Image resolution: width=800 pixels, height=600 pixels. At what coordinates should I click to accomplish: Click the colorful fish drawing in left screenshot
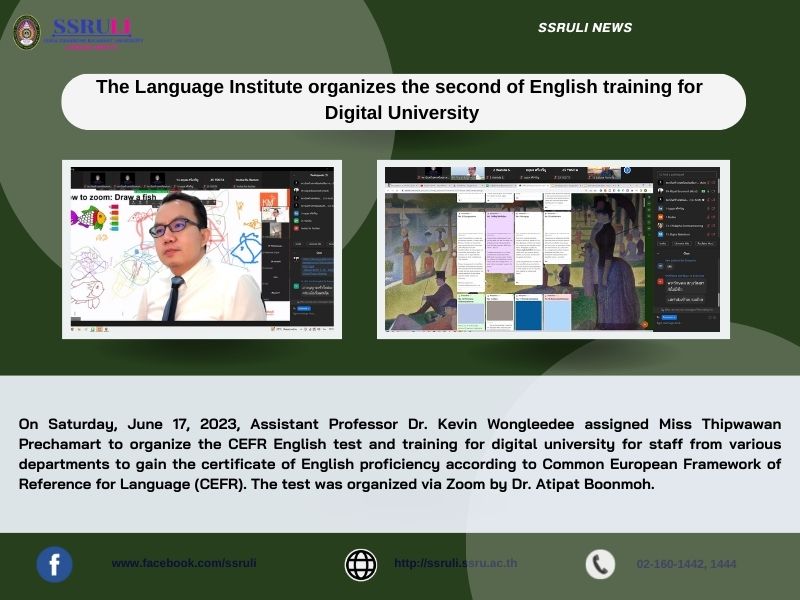[x=89, y=217]
